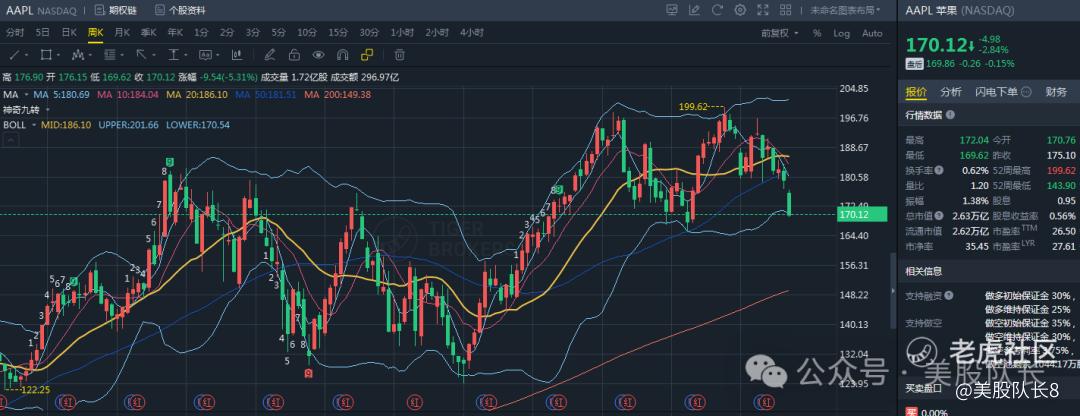Open the 前复权 adjustment dropdown

780,33
